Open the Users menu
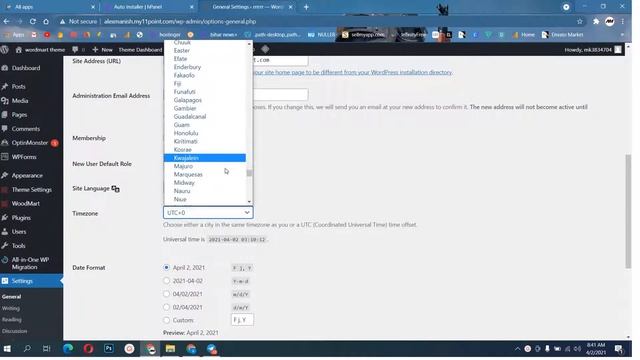The image size is (640, 360). click(19, 231)
